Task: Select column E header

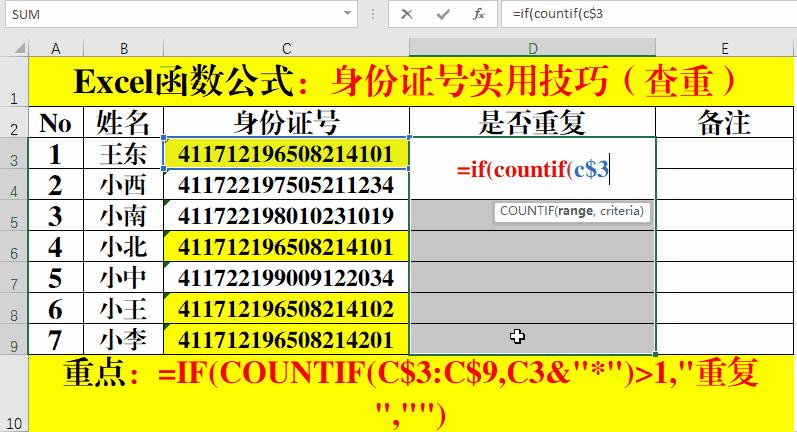Action: pos(725,48)
